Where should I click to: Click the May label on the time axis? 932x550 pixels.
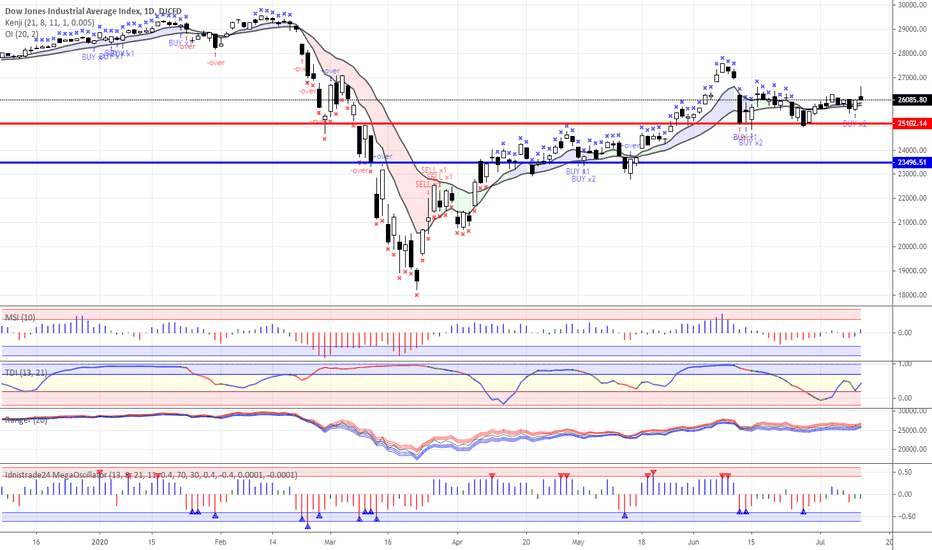(578, 542)
